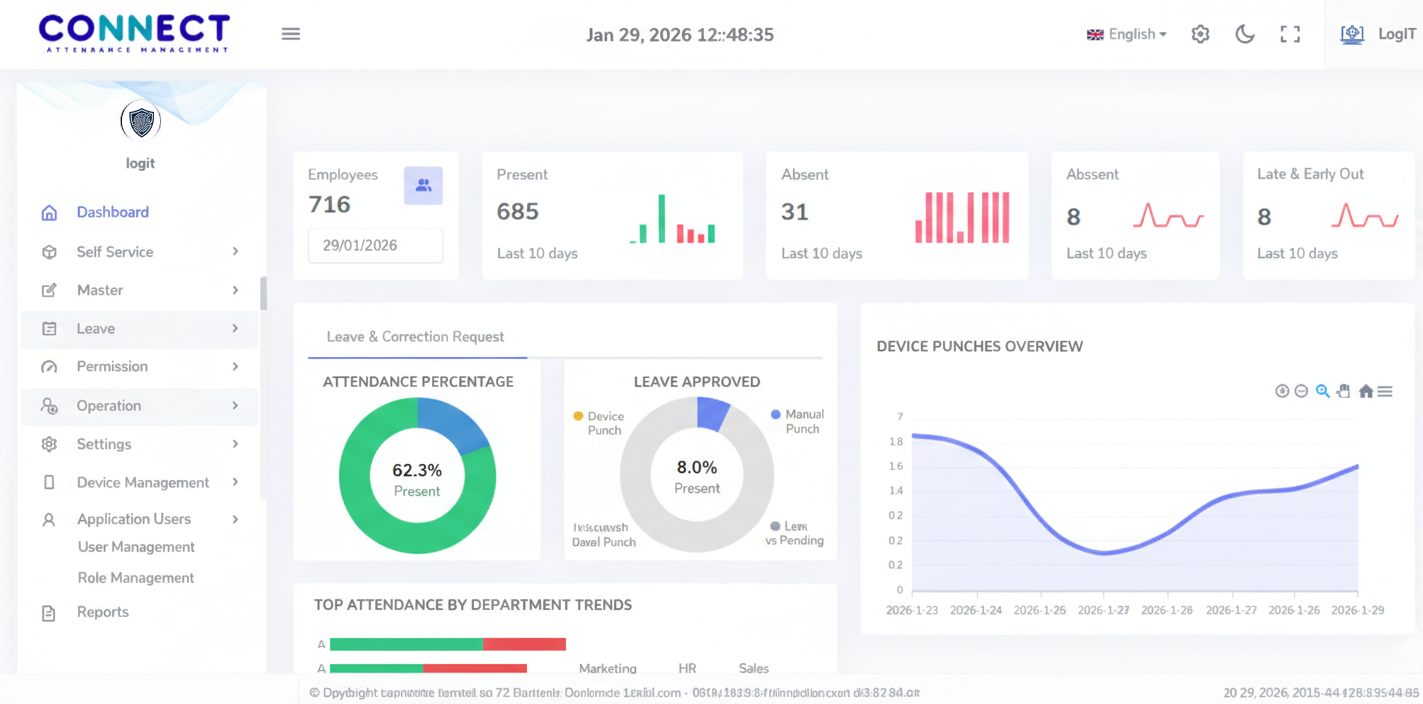Click "716" employees count
The height and width of the screenshot is (704, 1423).
pos(329,205)
